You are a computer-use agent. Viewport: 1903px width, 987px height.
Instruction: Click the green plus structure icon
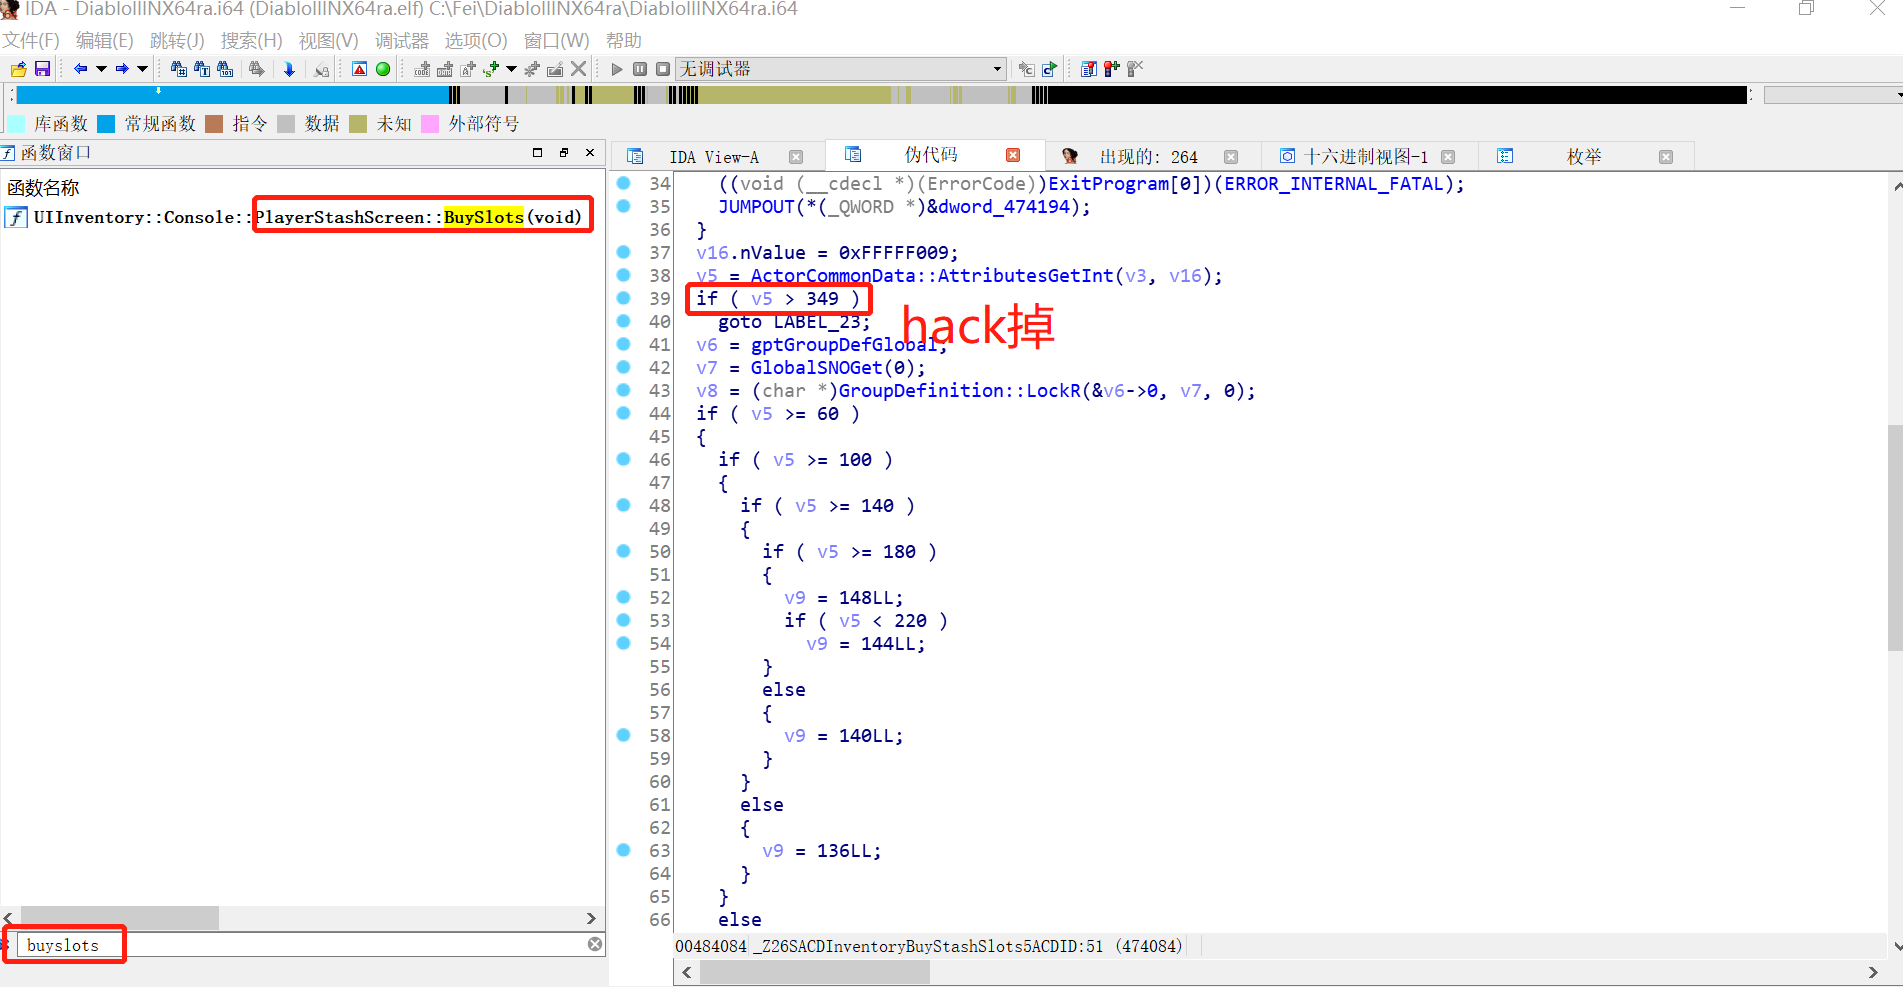(490, 69)
